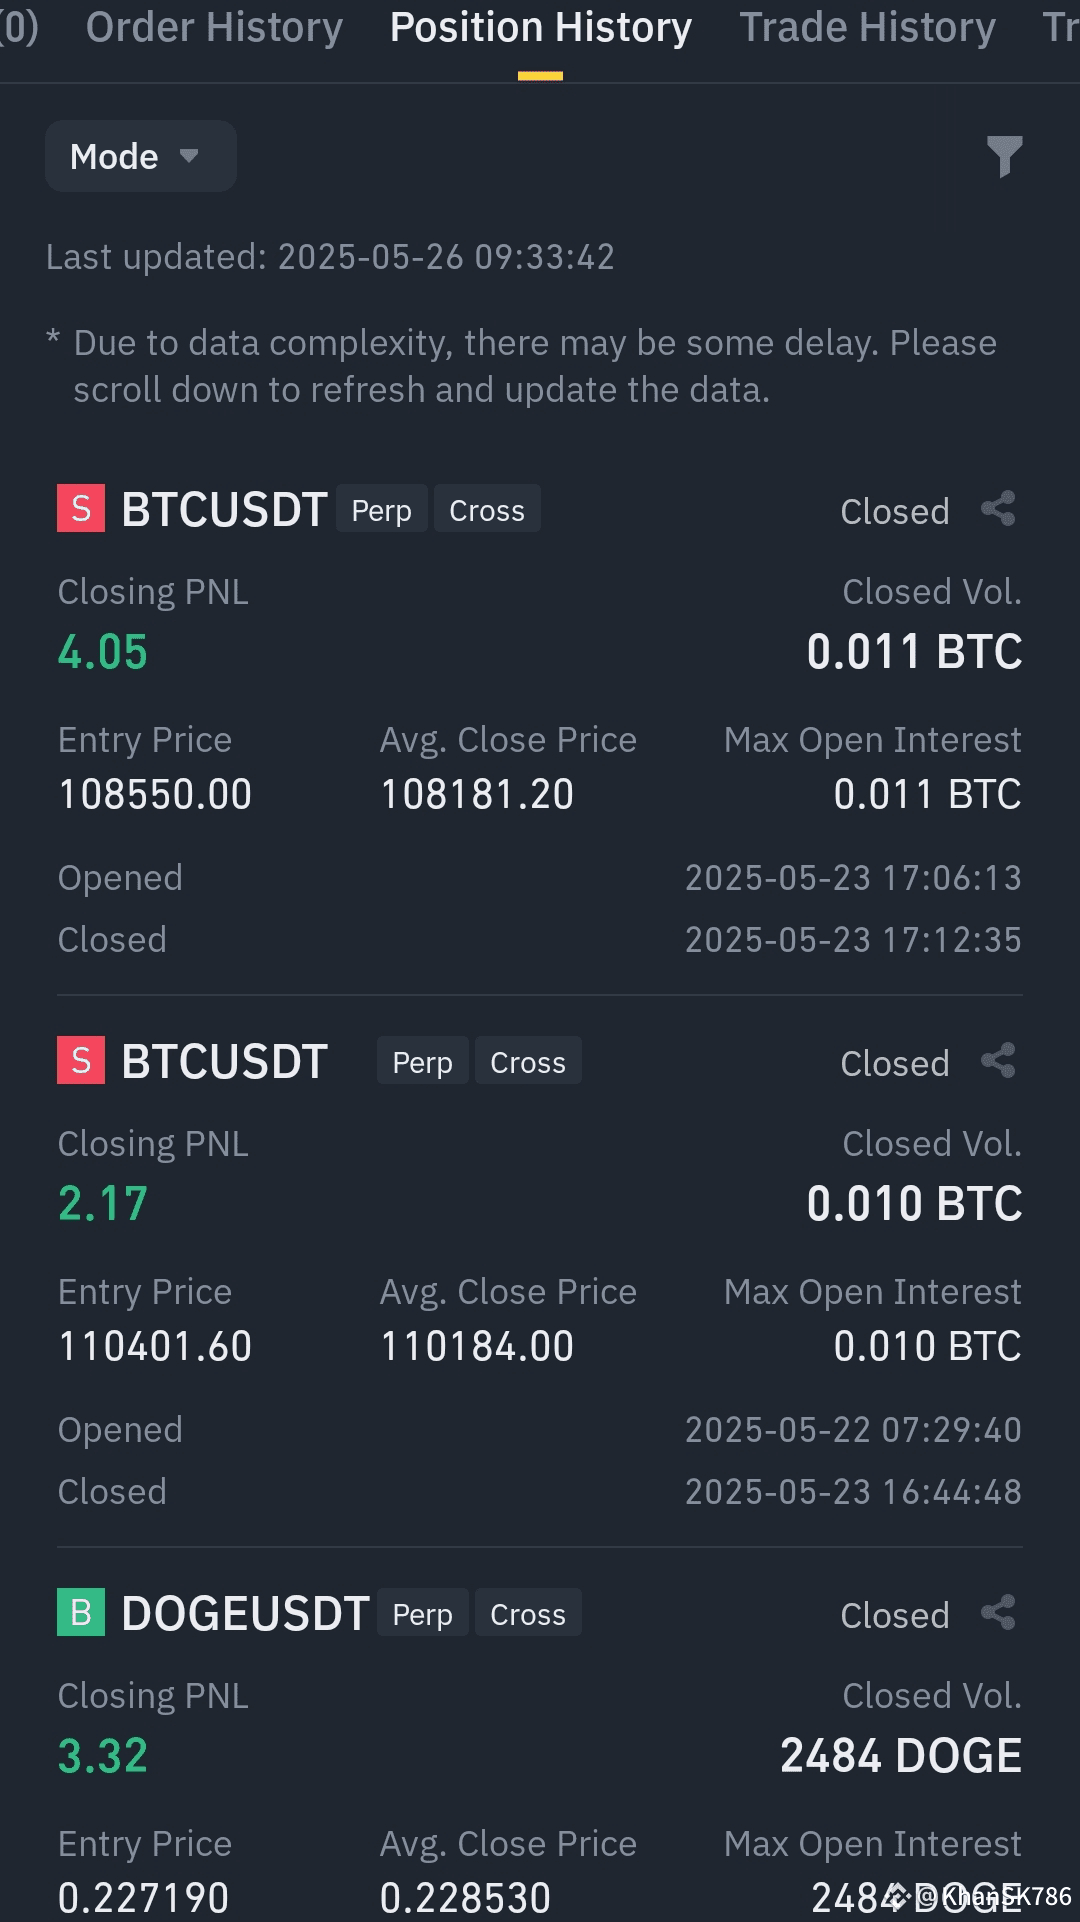1080x1922 pixels.
Task: Click the red S badge on first BTCUSDT
Action: pos(81,508)
